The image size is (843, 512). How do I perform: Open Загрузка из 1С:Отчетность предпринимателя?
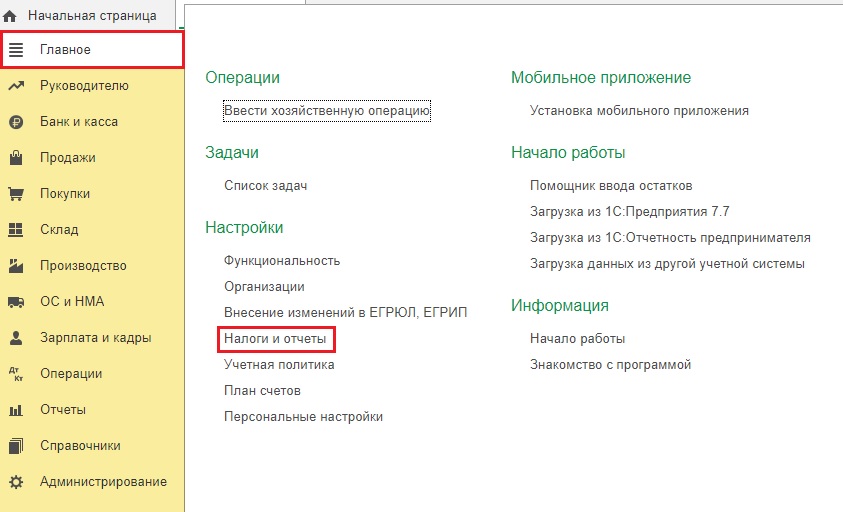[x=670, y=238]
